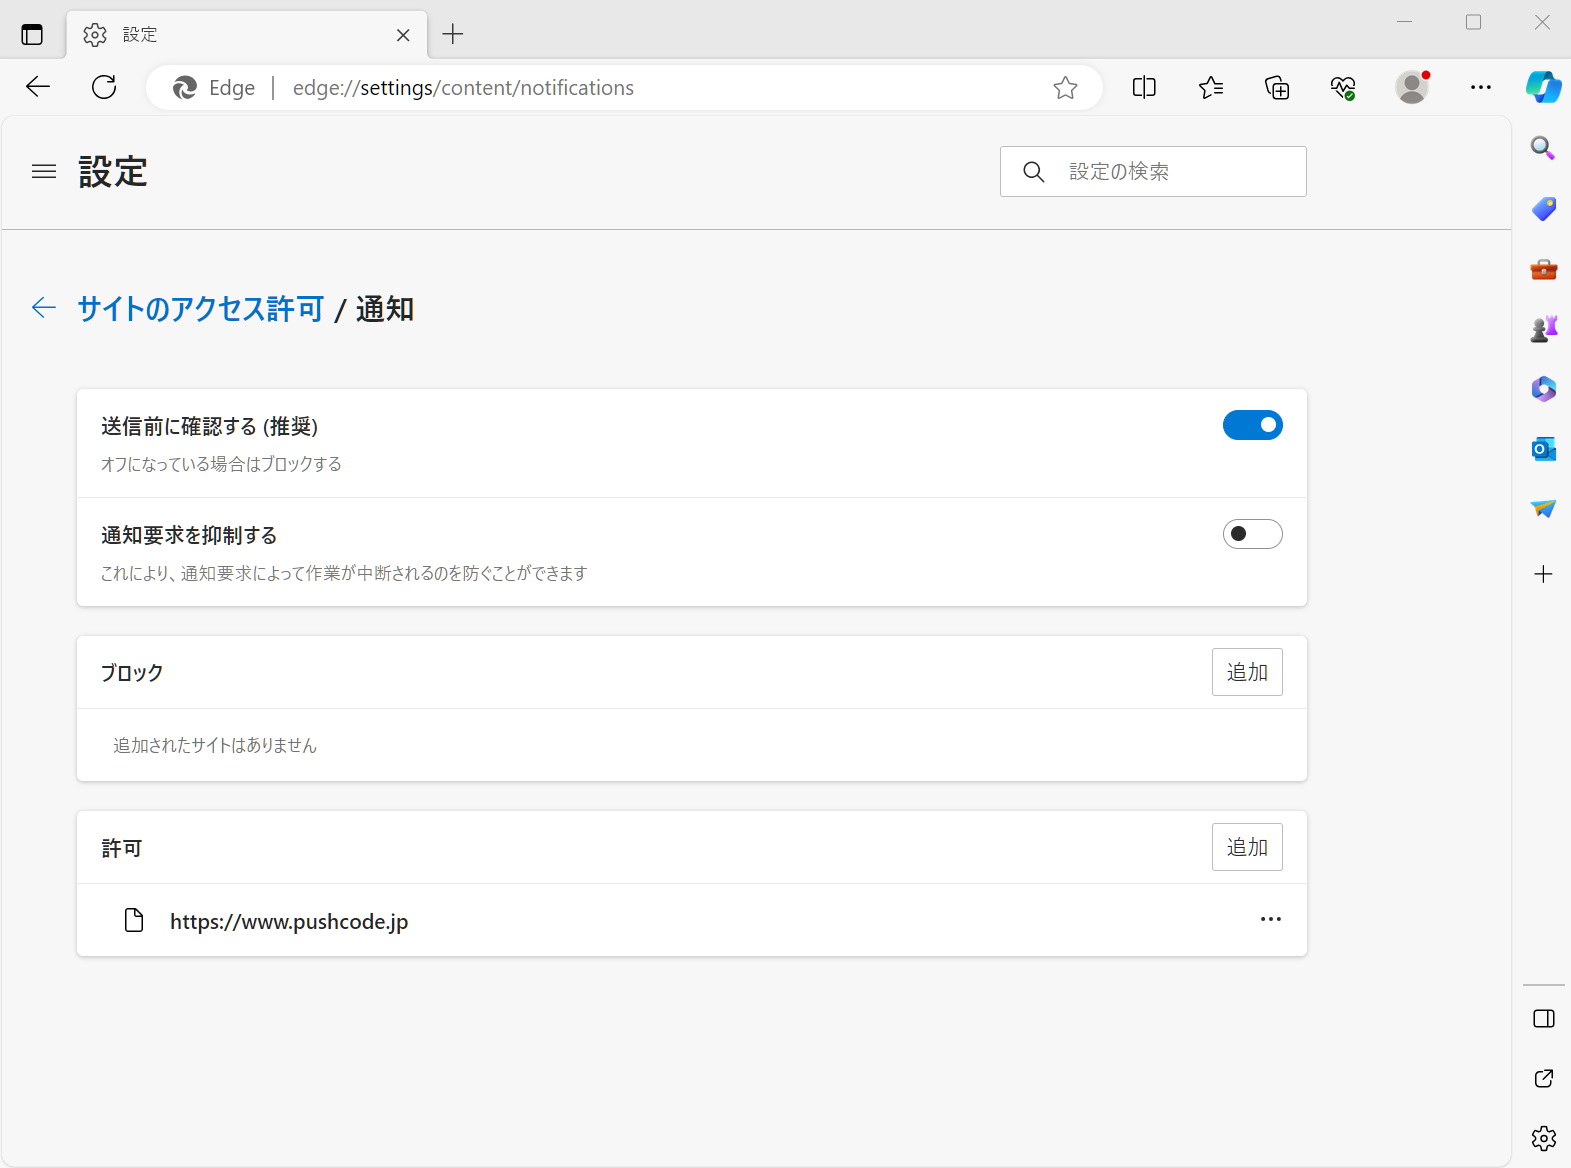The width and height of the screenshot is (1571, 1168).
Task: Launch Copilot from the sidebar
Action: coord(1543,87)
